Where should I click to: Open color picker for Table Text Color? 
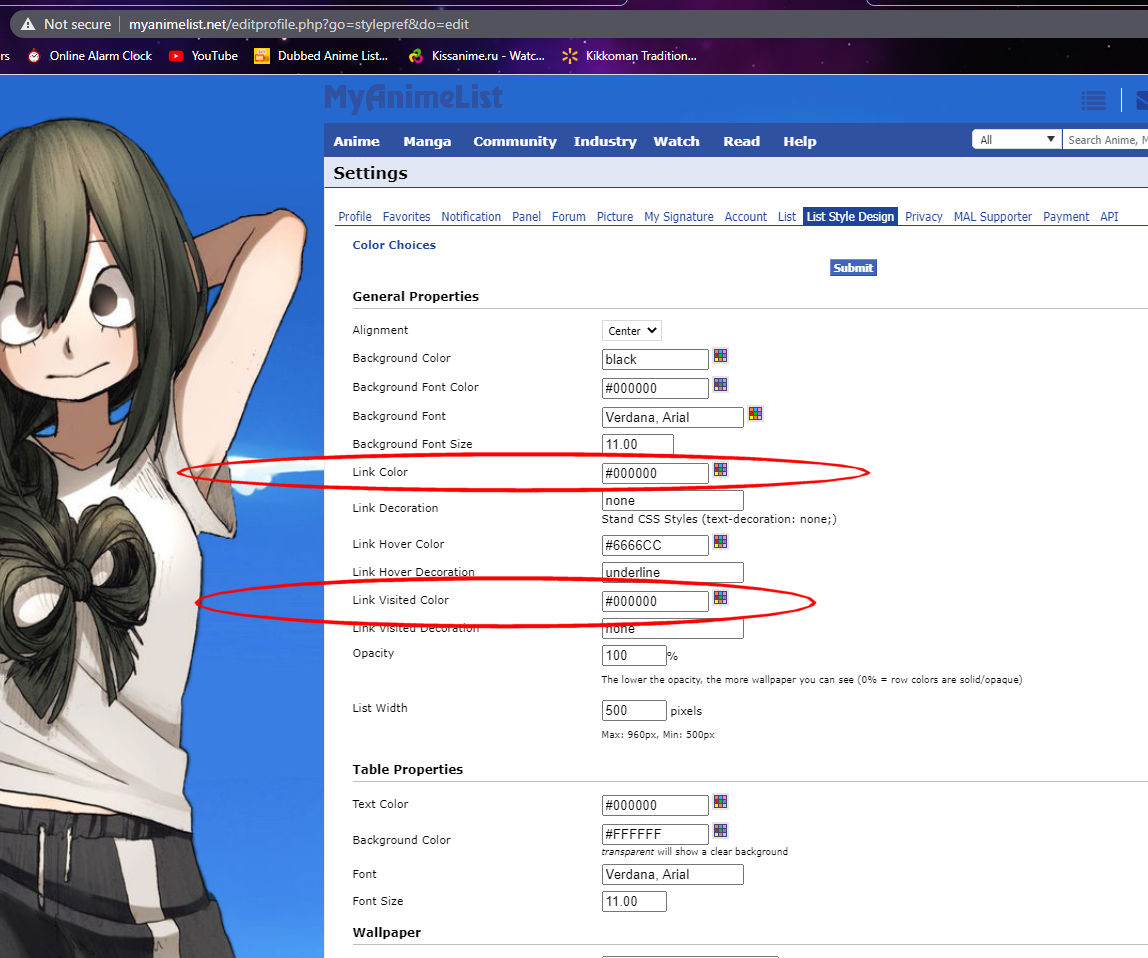pyautogui.click(x=720, y=802)
